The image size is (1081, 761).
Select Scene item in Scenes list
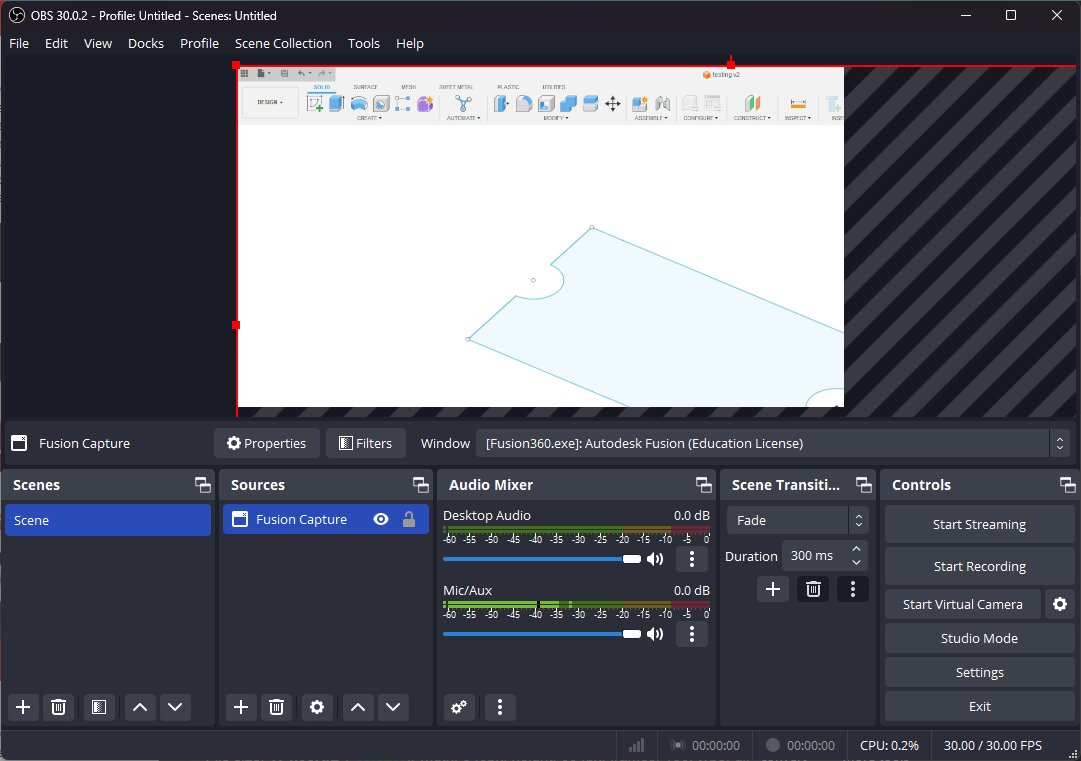coord(108,520)
